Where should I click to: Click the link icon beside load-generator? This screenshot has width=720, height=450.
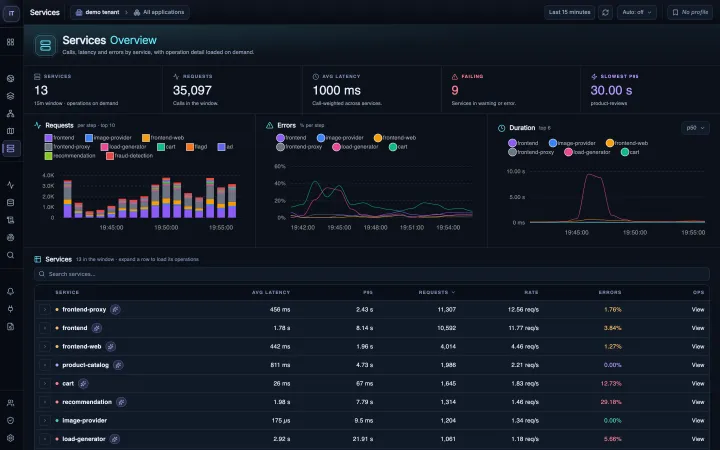pyautogui.click(x=115, y=439)
